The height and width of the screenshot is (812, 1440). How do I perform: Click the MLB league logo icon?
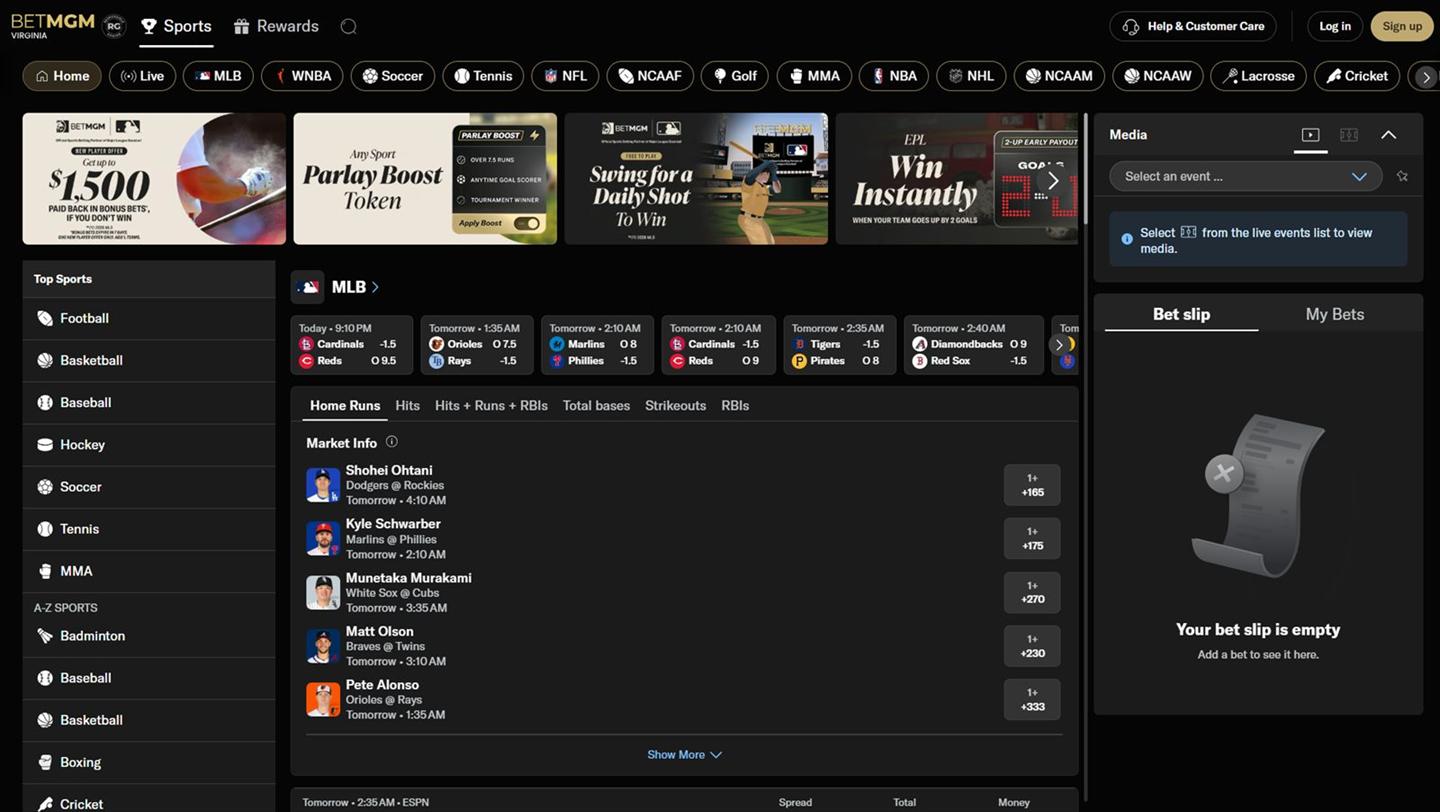[308, 287]
